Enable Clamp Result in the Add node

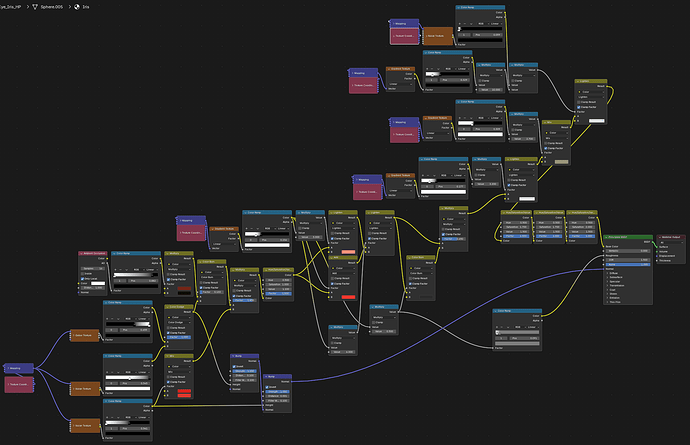pos(332,278)
